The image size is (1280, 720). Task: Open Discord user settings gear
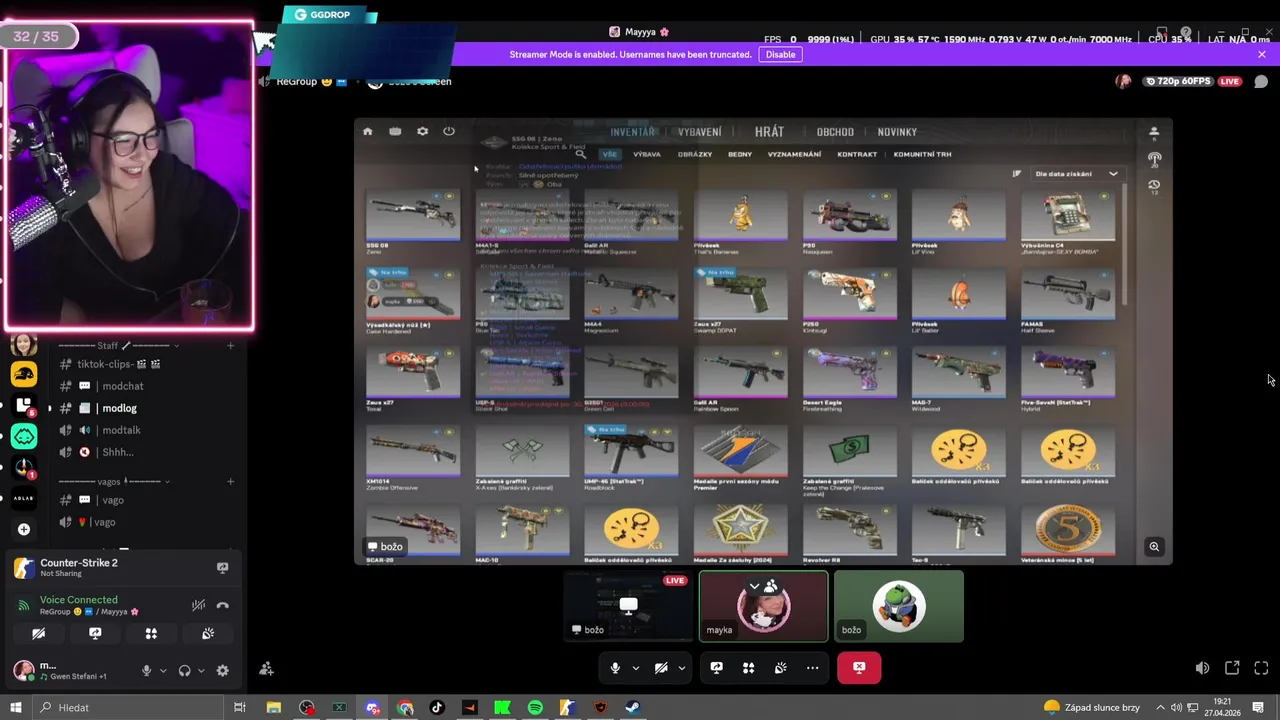(222, 671)
